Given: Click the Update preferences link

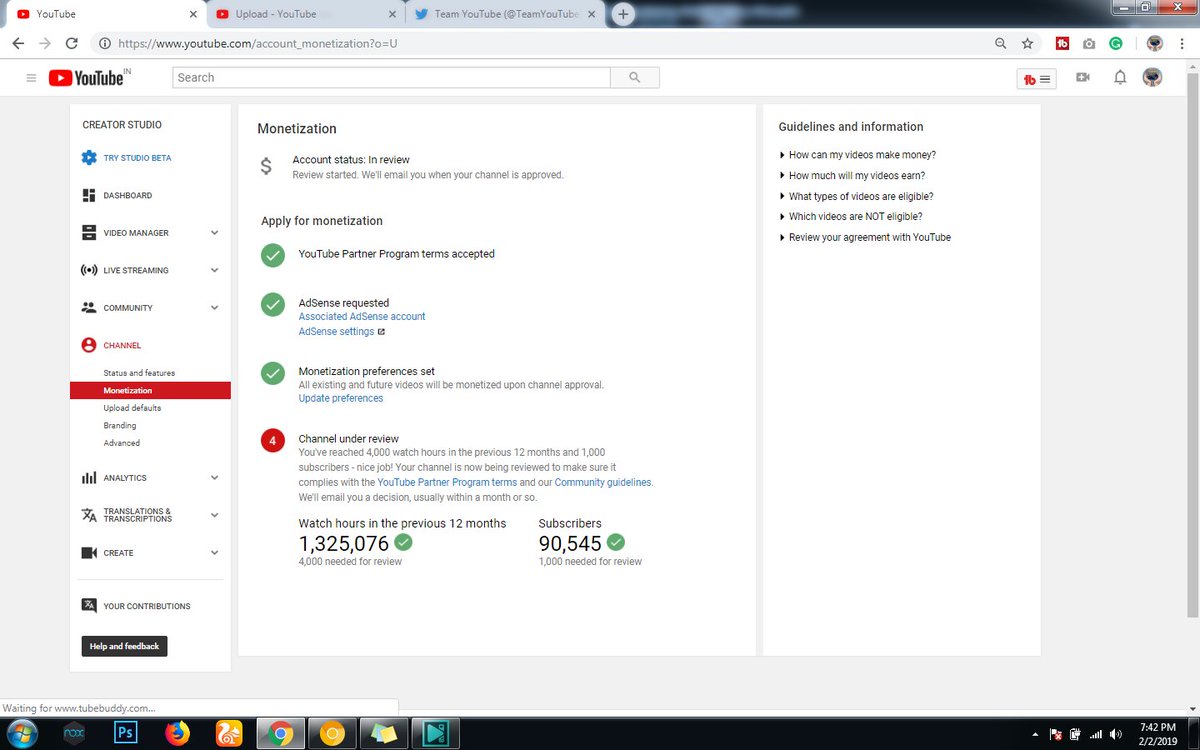Looking at the screenshot, I should point(341,398).
